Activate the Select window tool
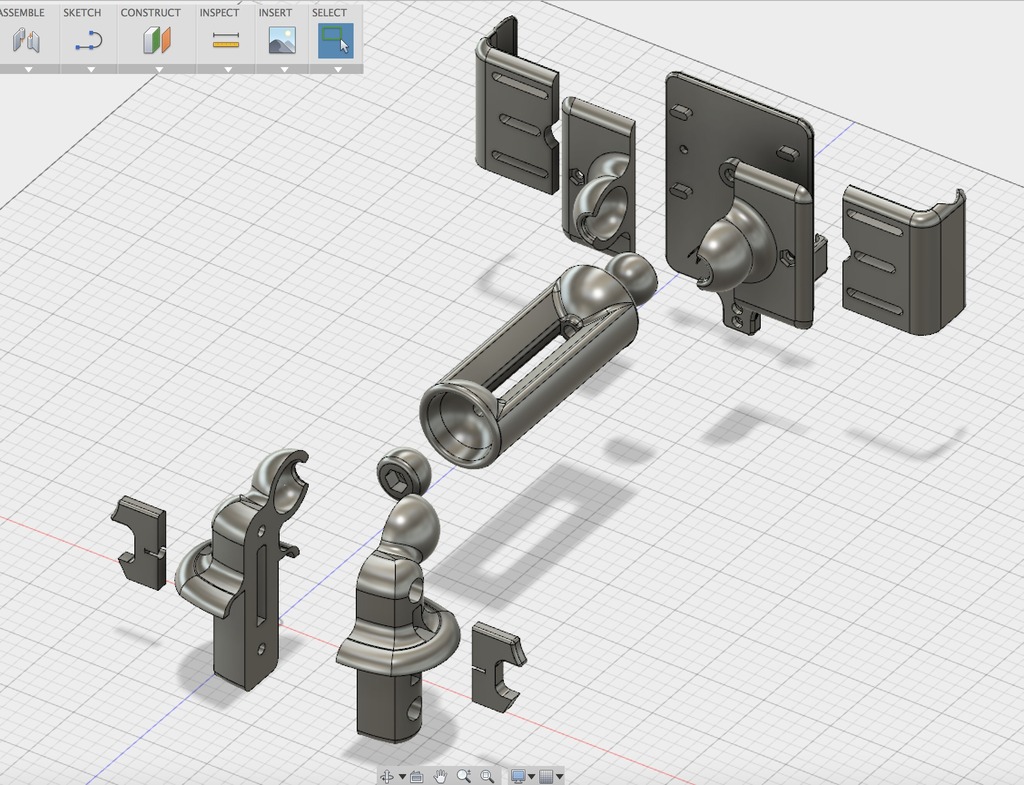Screen dimensions: 1024x785 point(335,40)
